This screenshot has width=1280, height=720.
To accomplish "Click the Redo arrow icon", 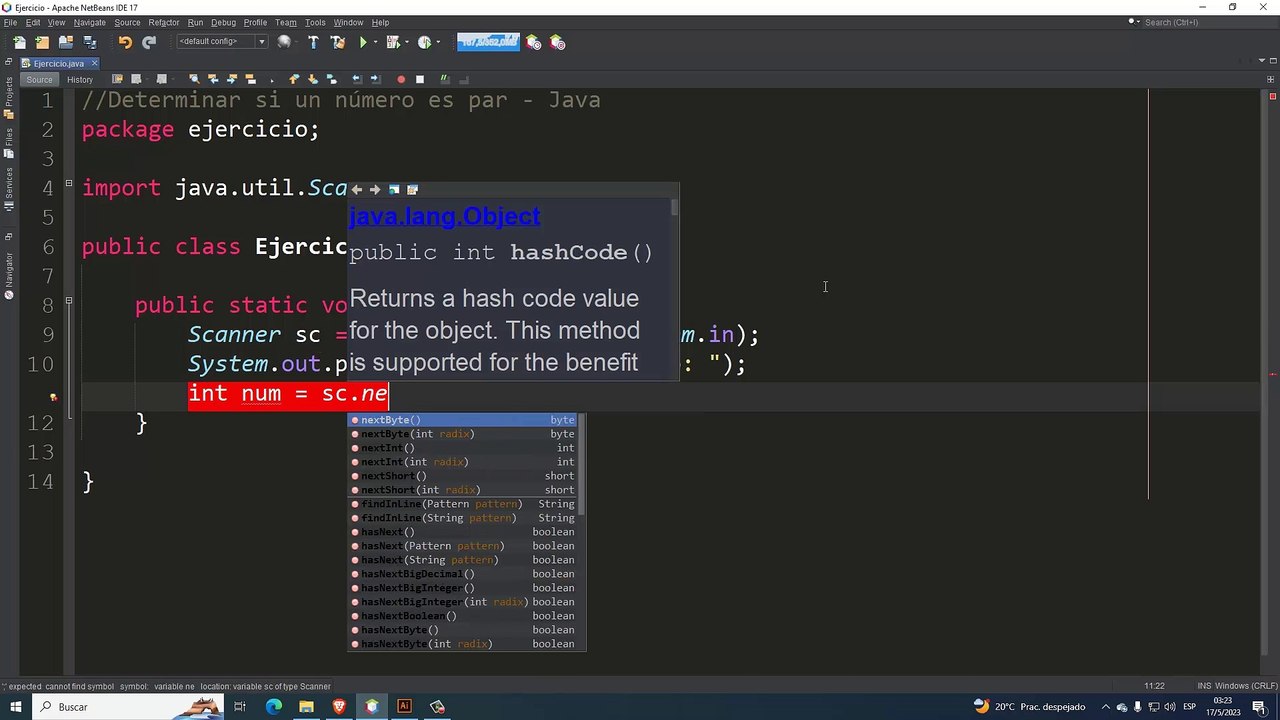I will (149, 42).
